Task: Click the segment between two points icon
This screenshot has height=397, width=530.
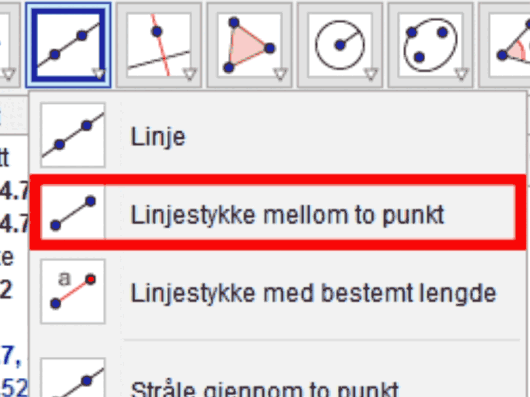Action: (x=73, y=213)
